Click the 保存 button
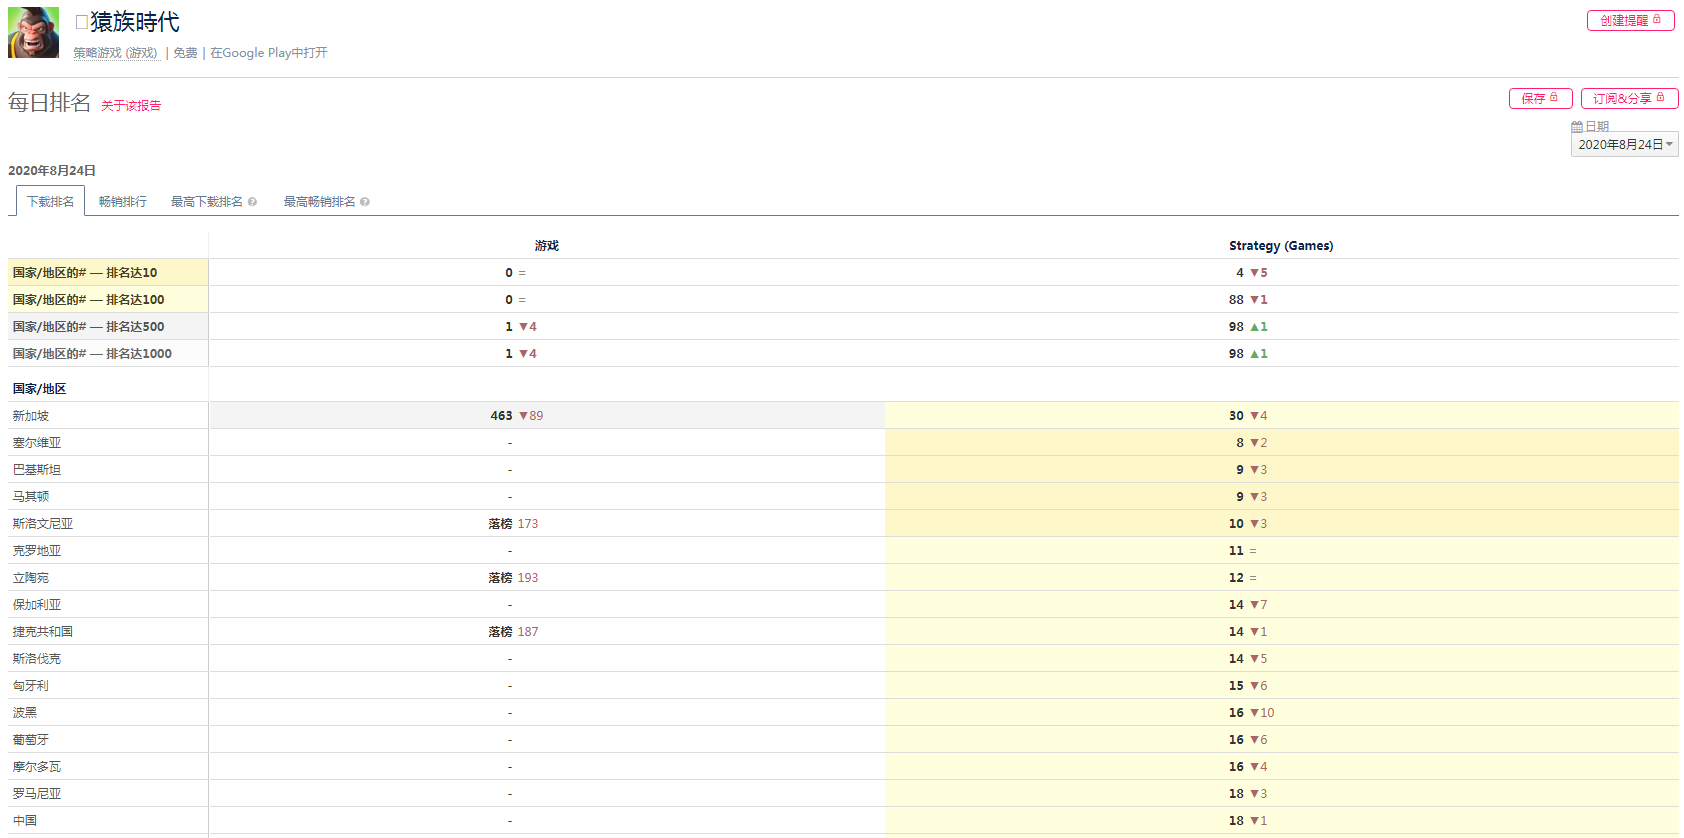Image resolution: width=1684 pixels, height=838 pixels. (x=1540, y=98)
